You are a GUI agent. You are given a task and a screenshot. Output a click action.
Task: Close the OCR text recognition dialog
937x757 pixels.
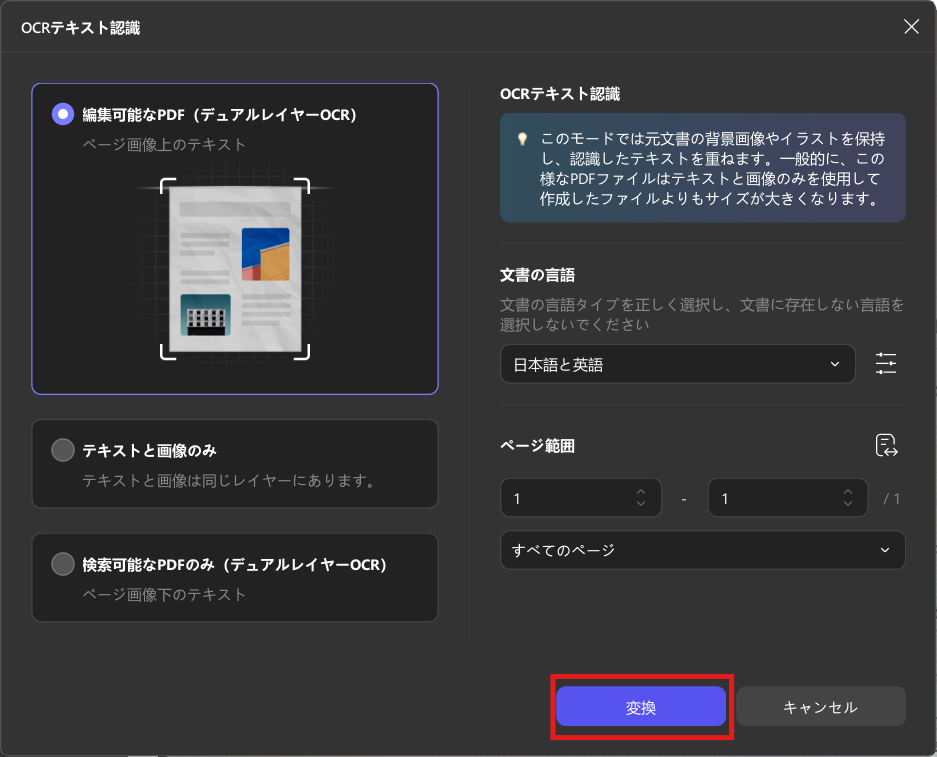pyautogui.click(x=911, y=27)
